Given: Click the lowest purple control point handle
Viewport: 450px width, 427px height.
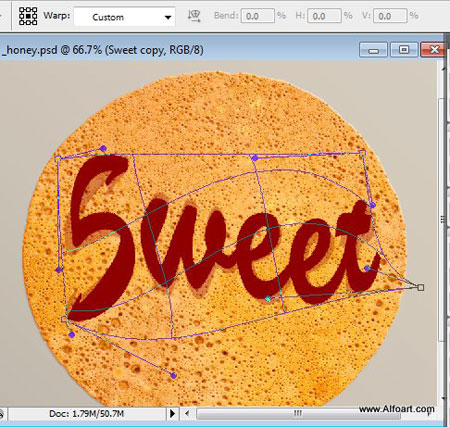Looking at the screenshot, I should 173,376.
